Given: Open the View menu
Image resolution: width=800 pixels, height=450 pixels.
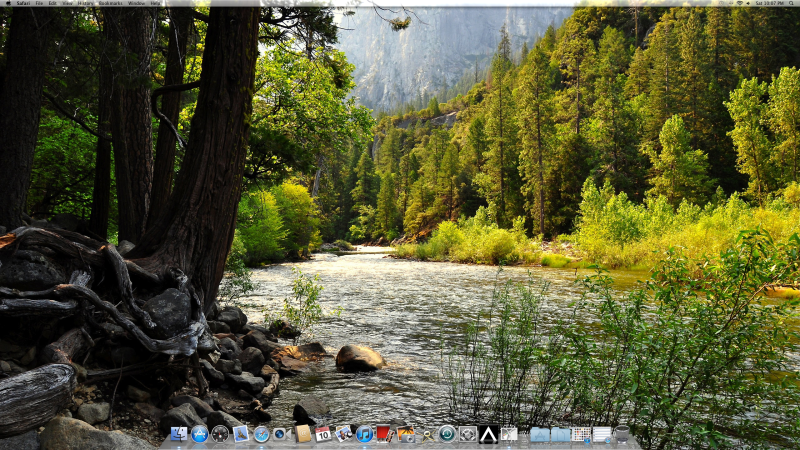Looking at the screenshot, I should point(67,3).
